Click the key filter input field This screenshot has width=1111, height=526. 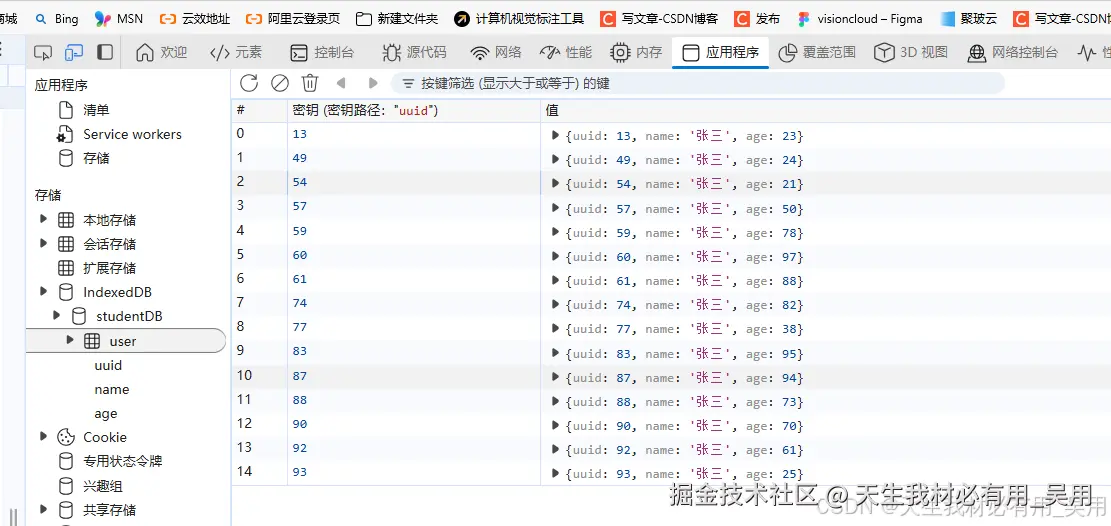tap(698, 84)
